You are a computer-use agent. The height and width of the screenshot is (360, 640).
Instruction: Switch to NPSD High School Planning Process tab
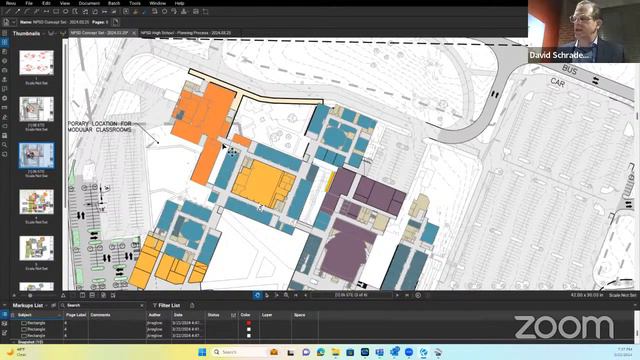click(186, 33)
